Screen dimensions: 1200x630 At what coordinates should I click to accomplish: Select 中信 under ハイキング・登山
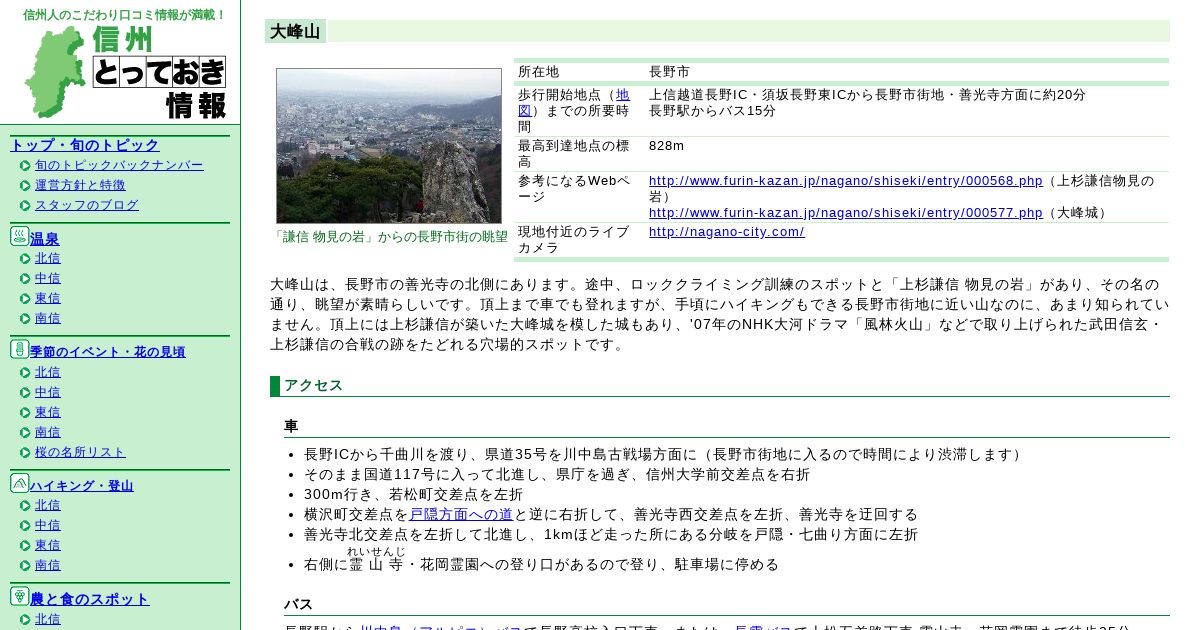[48, 525]
